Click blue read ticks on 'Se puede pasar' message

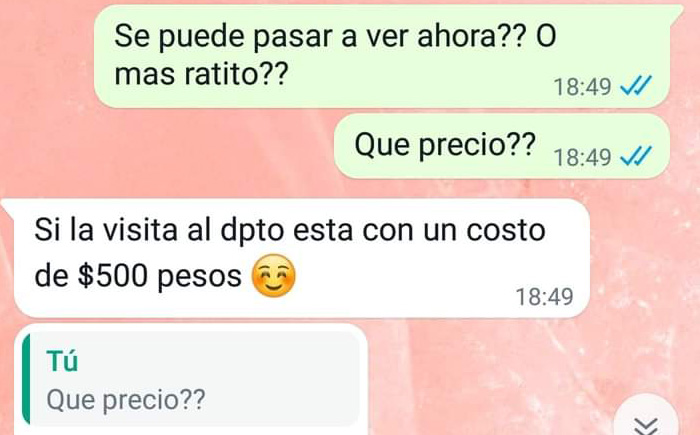coord(636,86)
